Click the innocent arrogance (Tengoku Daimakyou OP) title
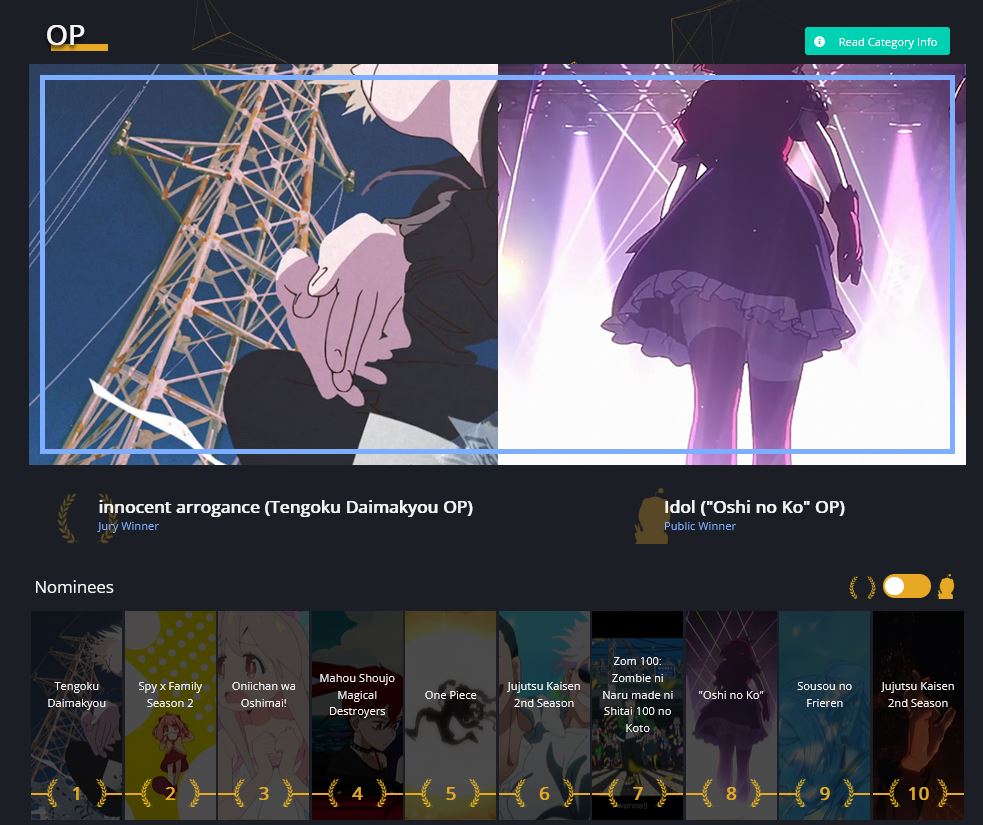 pyautogui.click(x=285, y=507)
